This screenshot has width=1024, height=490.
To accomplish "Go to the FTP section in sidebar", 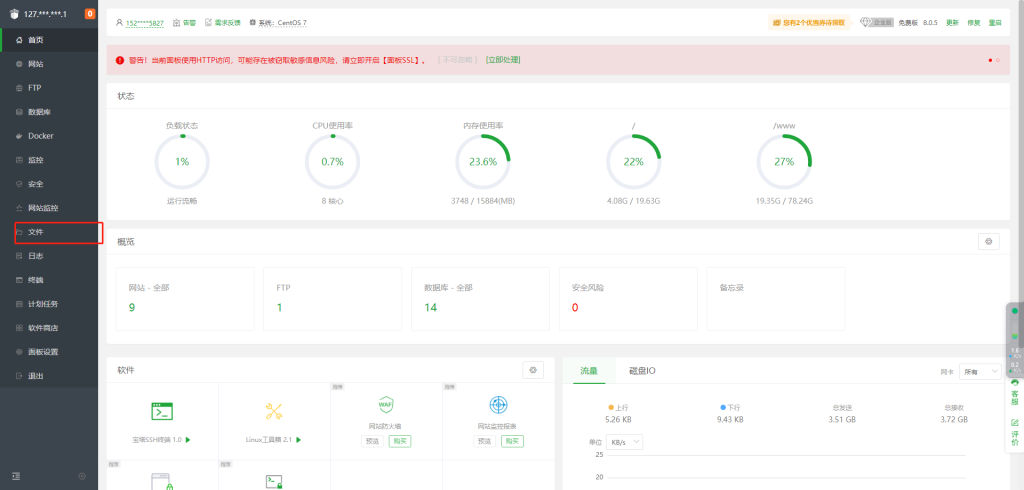I will (x=49, y=88).
